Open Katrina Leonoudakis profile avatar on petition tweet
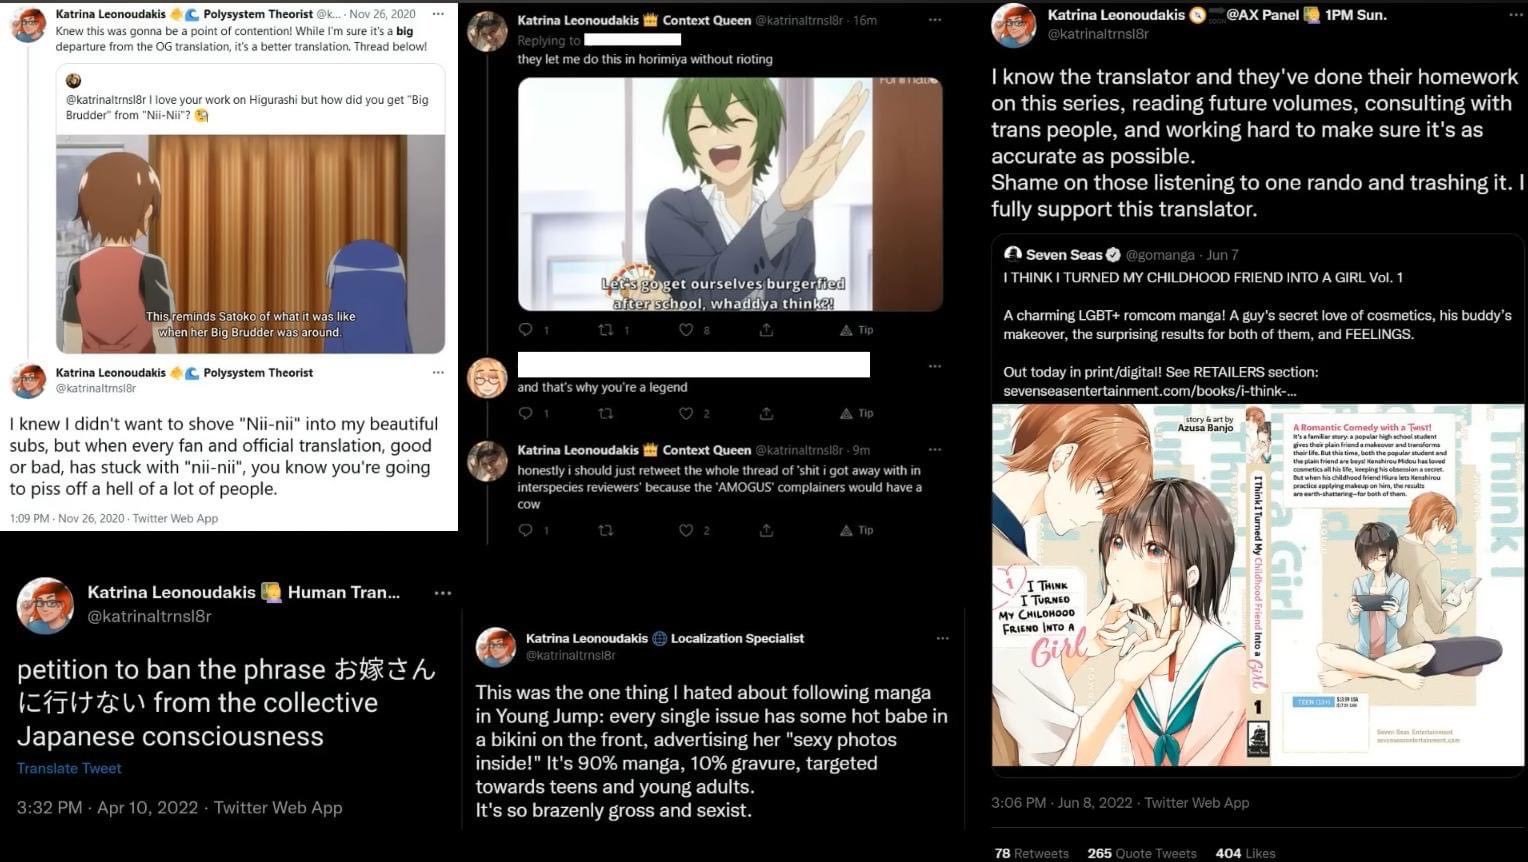1528x862 pixels. point(45,605)
